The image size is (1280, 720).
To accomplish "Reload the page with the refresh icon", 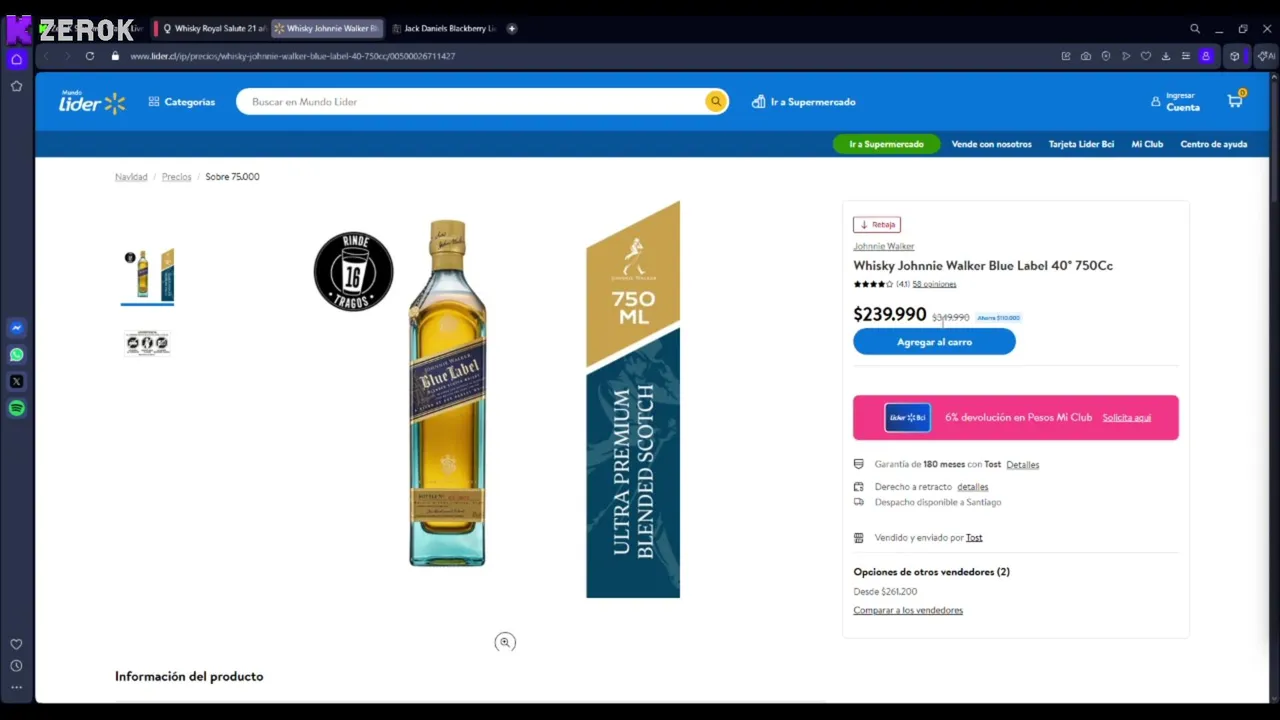I will pyautogui.click(x=90, y=56).
